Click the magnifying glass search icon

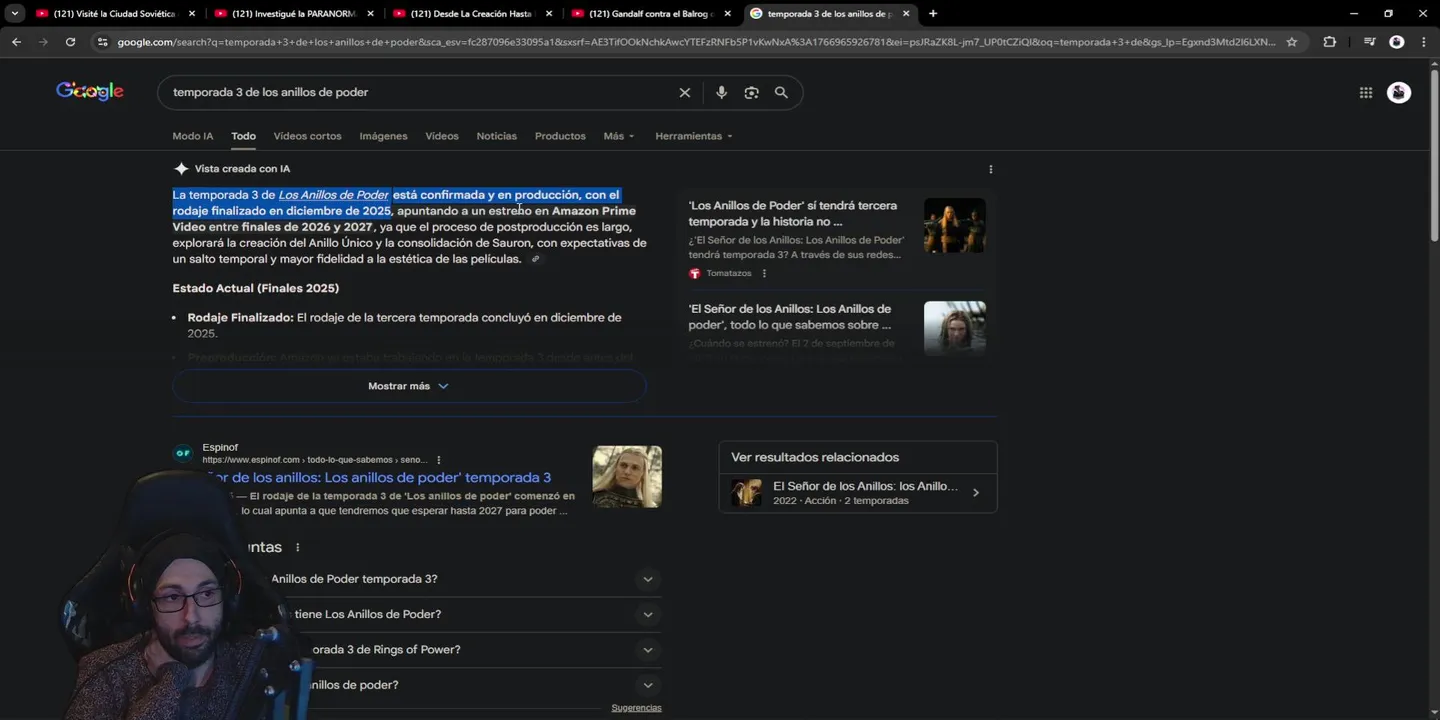coord(781,92)
